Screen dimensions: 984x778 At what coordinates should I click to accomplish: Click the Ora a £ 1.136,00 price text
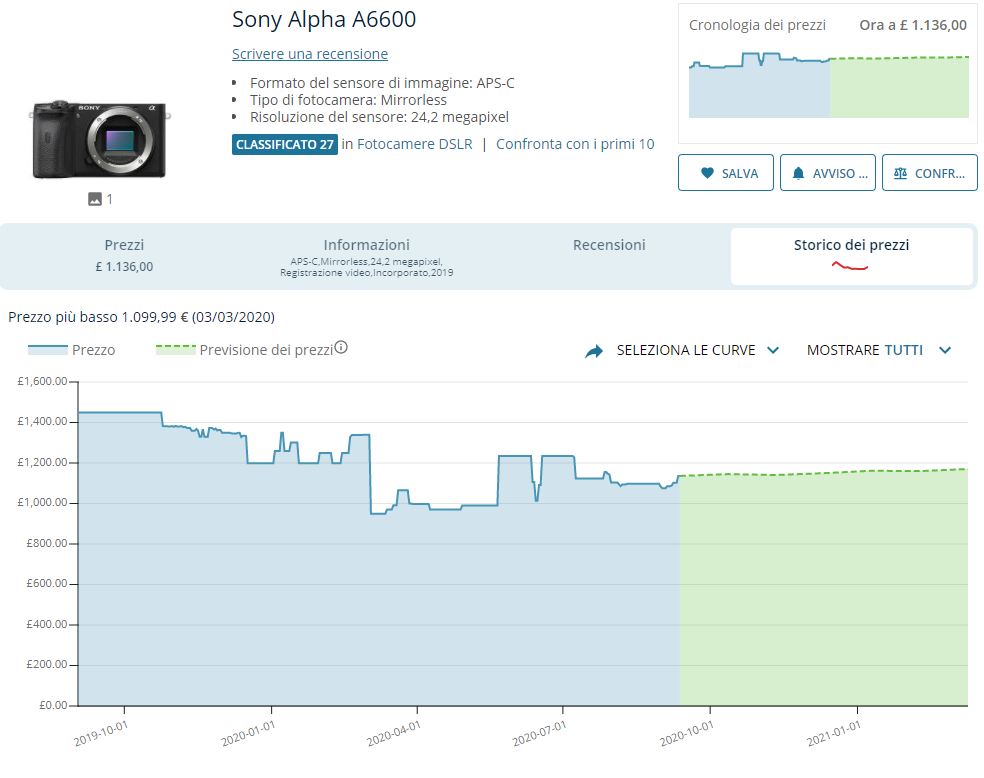[x=913, y=25]
